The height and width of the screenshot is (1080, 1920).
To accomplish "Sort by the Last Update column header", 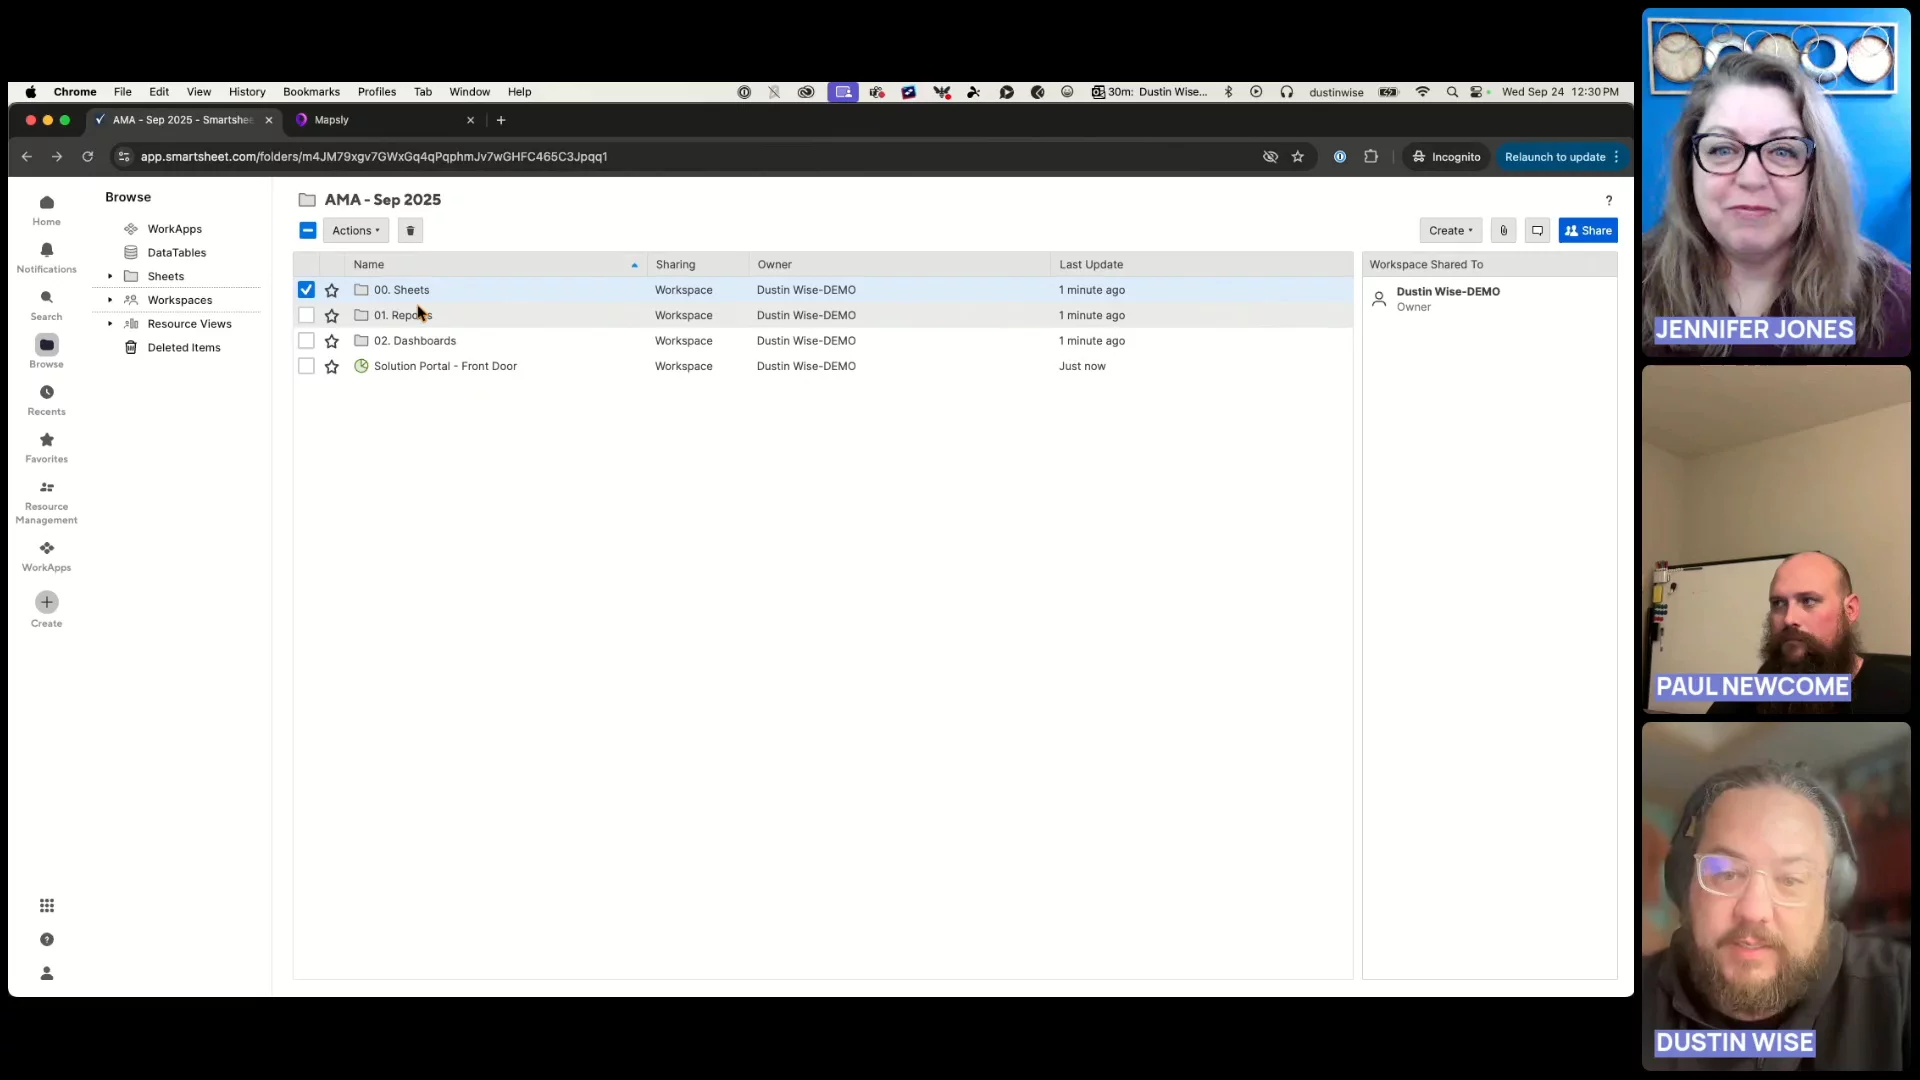I will [1091, 265].
